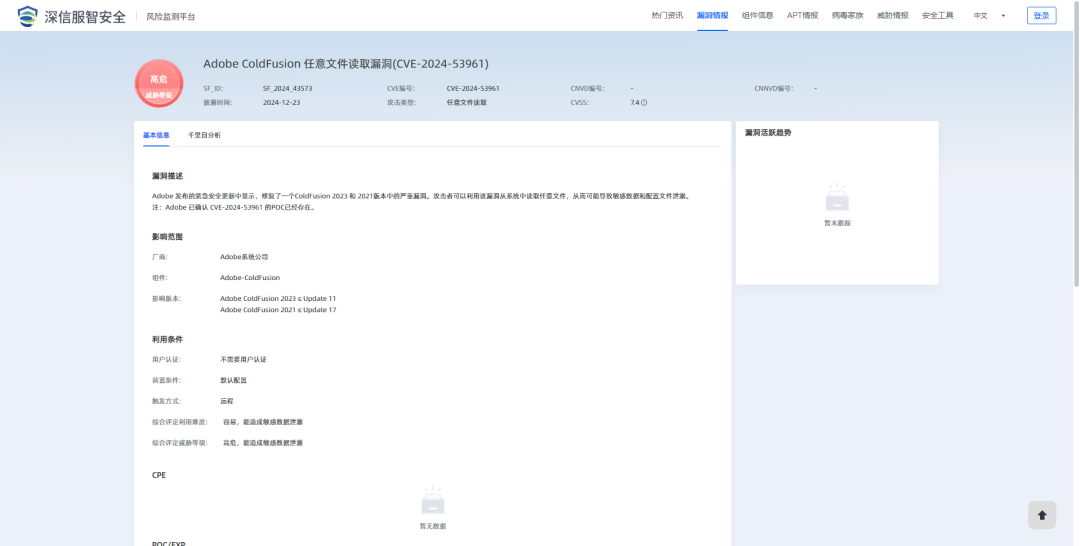1080x546 pixels.
Task: Go to the APT情报 section
Action: (x=802, y=16)
